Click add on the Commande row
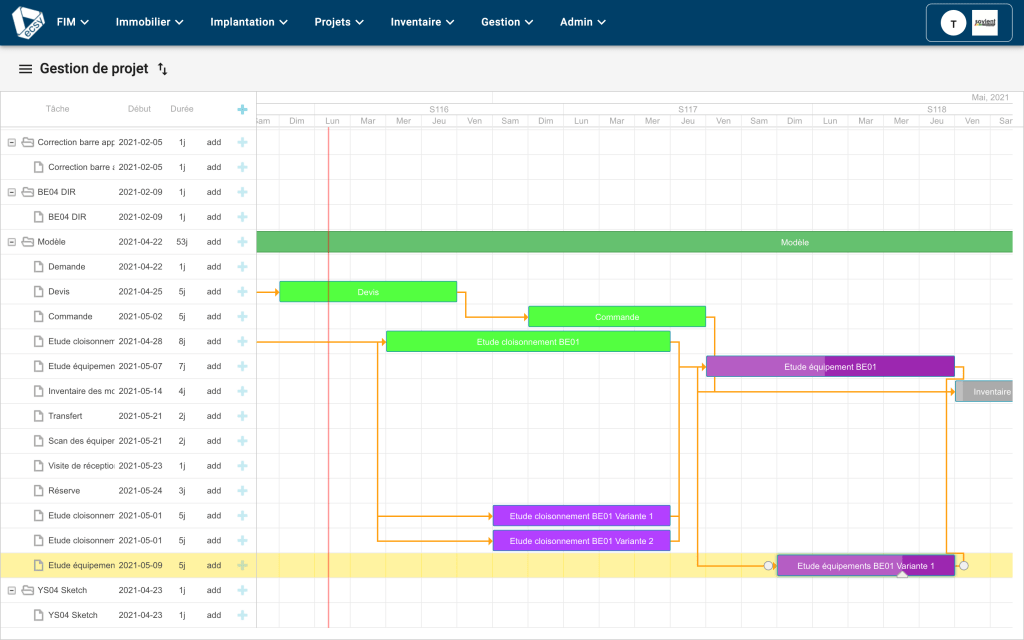This screenshot has width=1024, height=640. point(213,316)
